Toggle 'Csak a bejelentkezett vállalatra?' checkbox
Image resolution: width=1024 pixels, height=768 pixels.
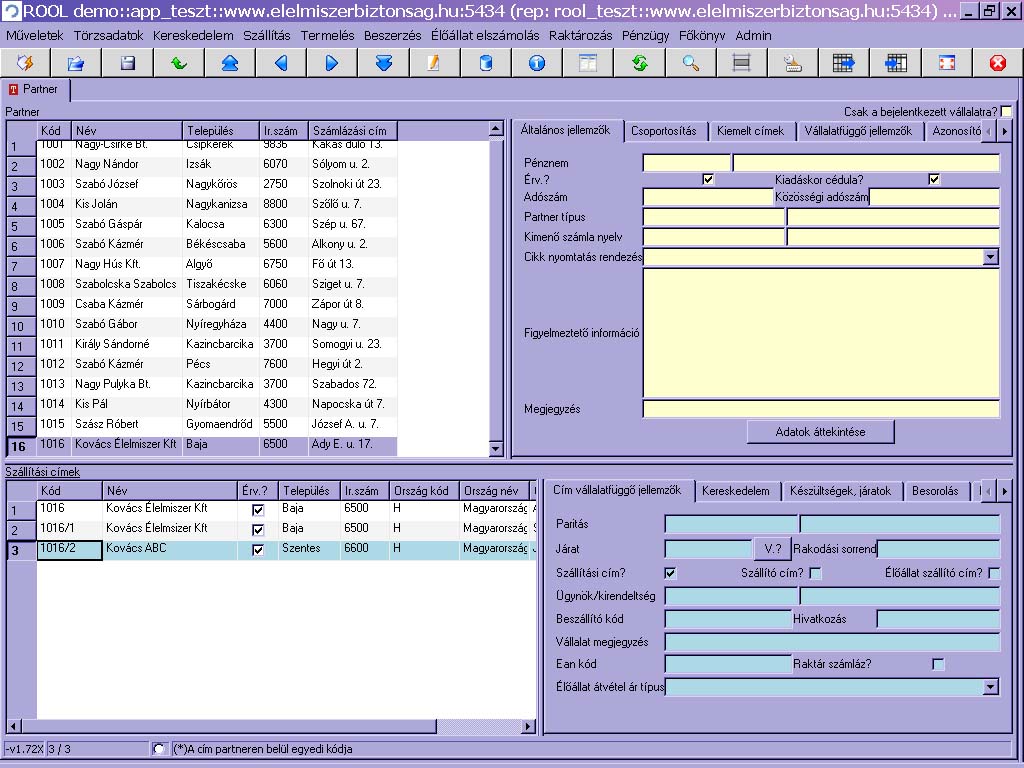pyautogui.click(x=1006, y=112)
